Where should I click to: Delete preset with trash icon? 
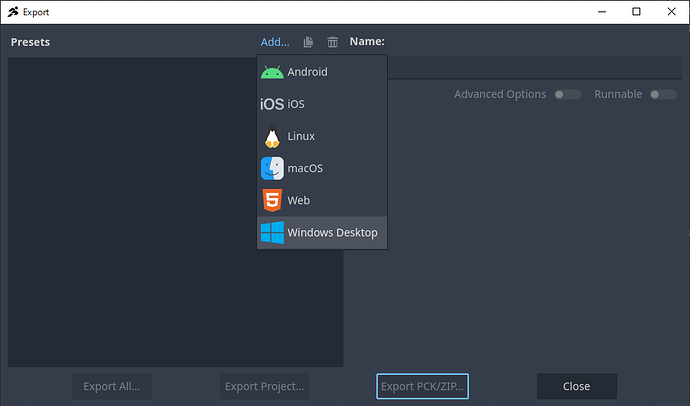(x=332, y=42)
